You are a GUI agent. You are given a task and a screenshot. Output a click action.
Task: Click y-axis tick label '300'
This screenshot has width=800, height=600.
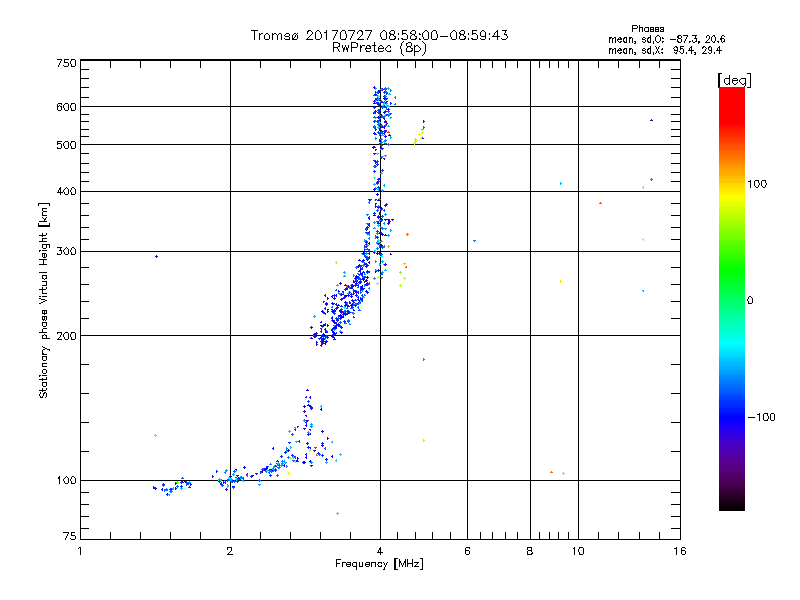(x=66, y=252)
